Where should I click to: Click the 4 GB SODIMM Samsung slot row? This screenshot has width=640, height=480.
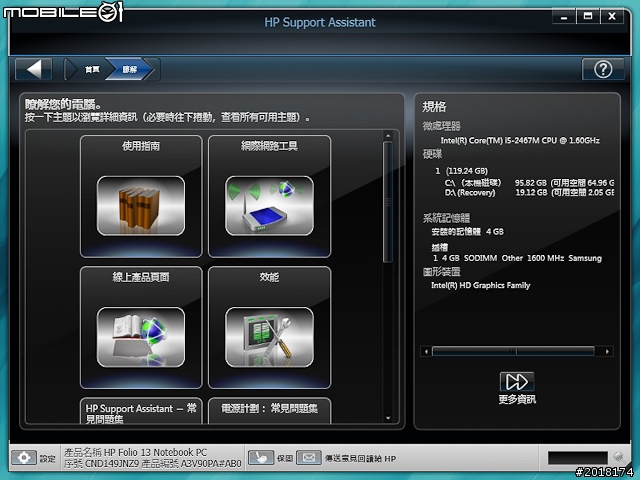click(517, 258)
